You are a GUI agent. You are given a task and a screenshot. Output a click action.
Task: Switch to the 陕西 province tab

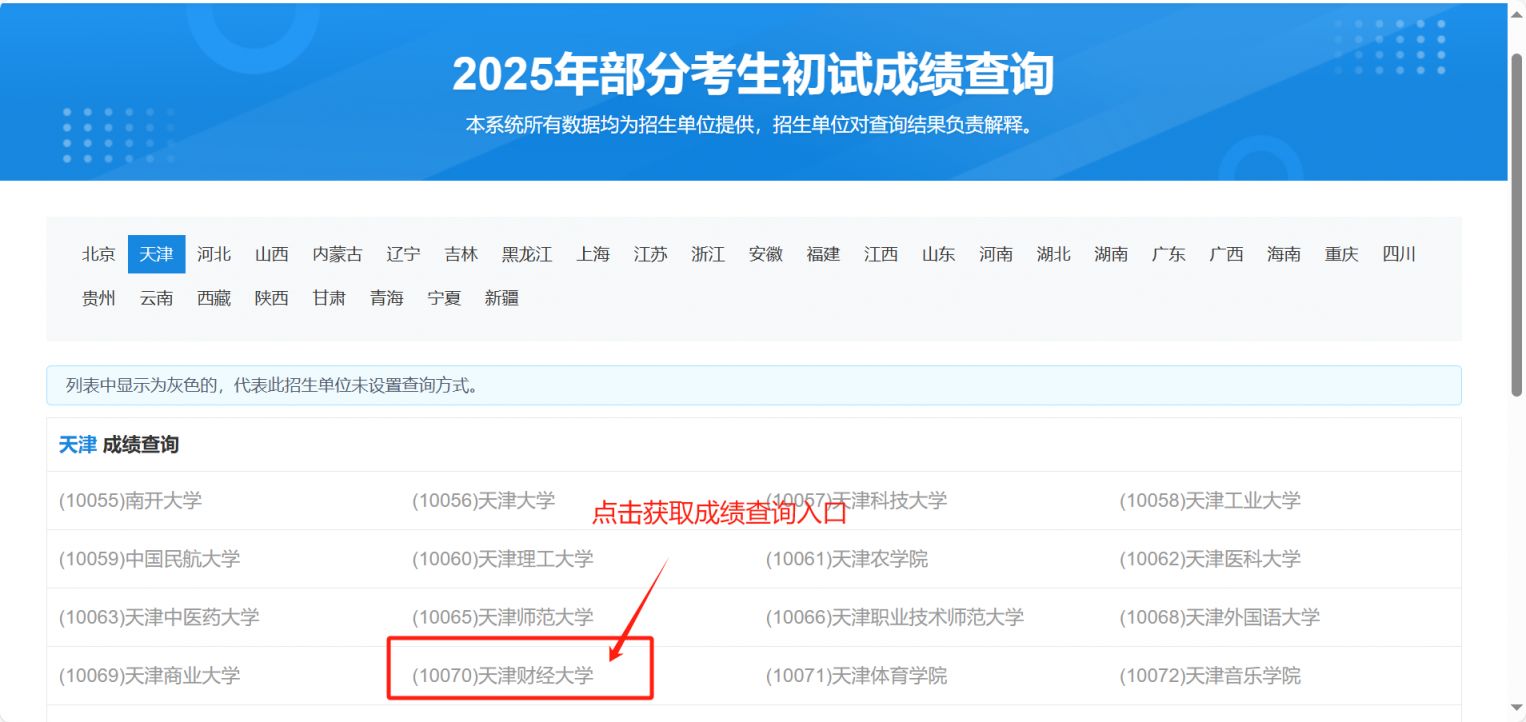tap(272, 298)
